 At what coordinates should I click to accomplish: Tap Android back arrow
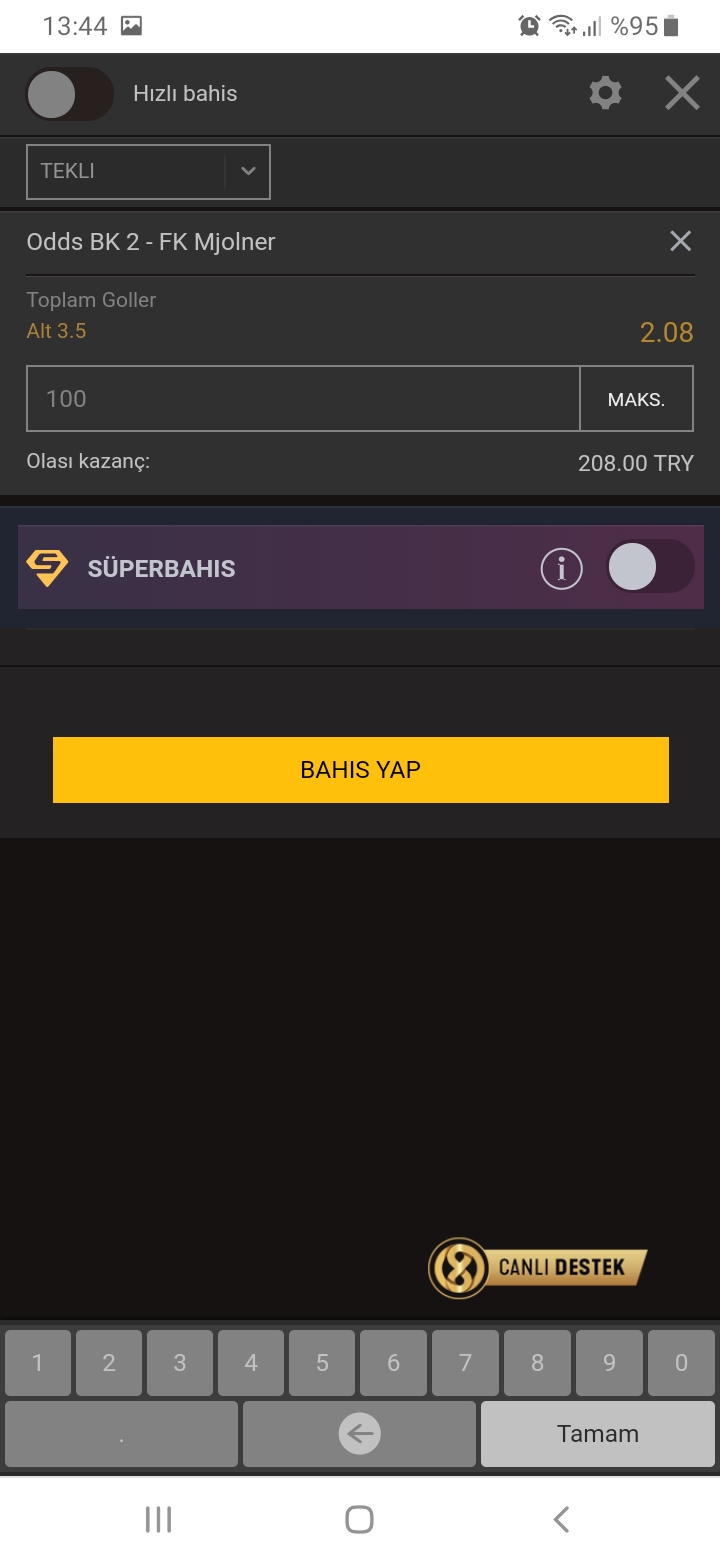(561, 1519)
